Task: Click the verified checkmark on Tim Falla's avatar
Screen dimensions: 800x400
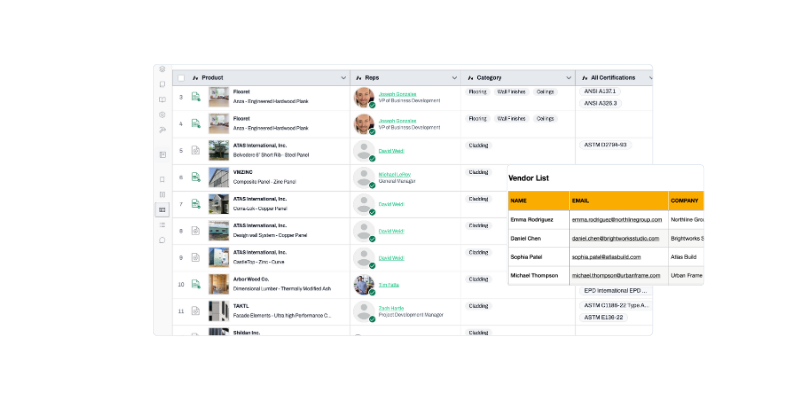Action: (x=372, y=292)
